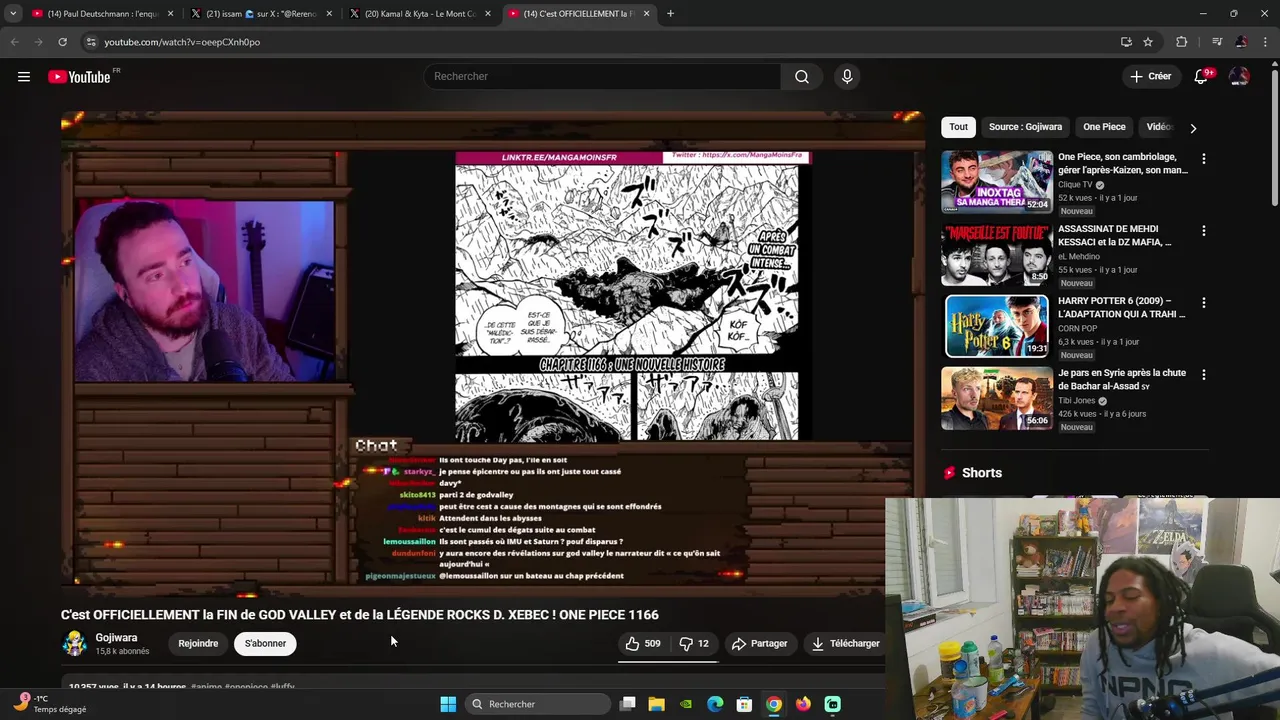The height and width of the screenshot is (720, 1280).
Task: Open the account avatar menu
Action: pos(1239,77)
